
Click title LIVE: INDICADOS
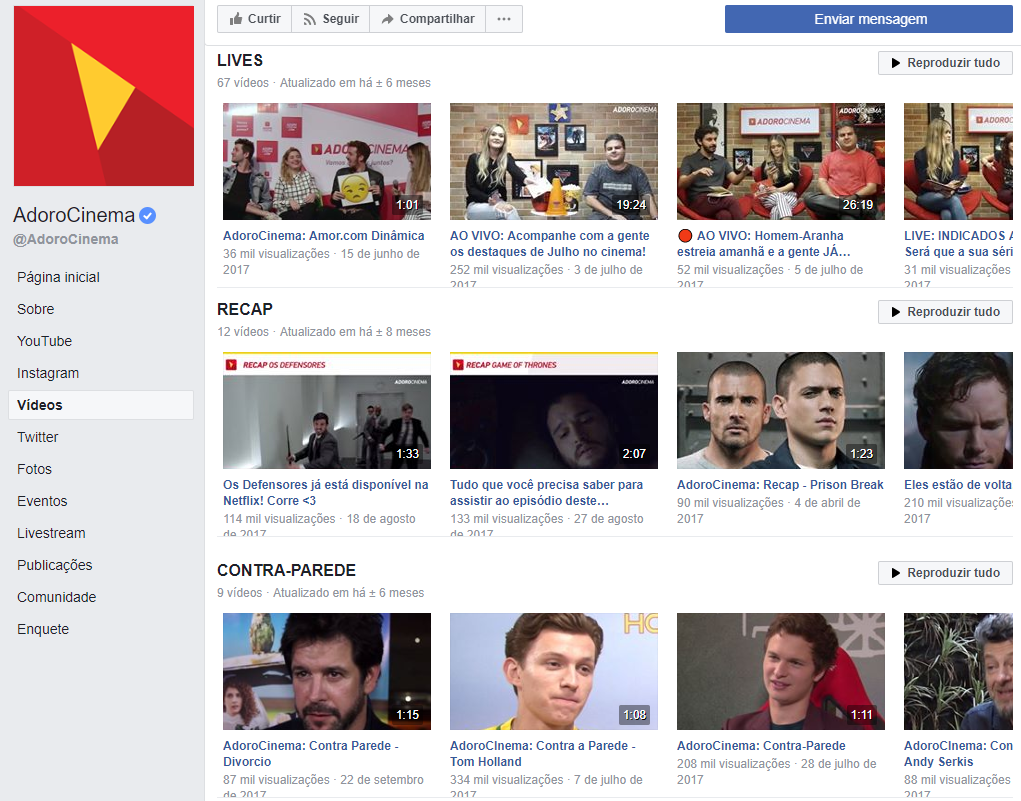click(x=958, y=244)
